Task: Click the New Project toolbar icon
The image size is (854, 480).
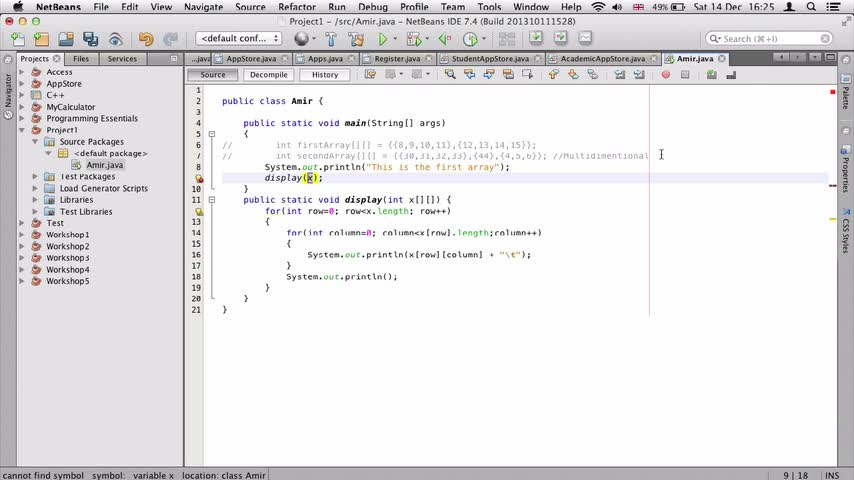Action: click(x=41, y=39)
